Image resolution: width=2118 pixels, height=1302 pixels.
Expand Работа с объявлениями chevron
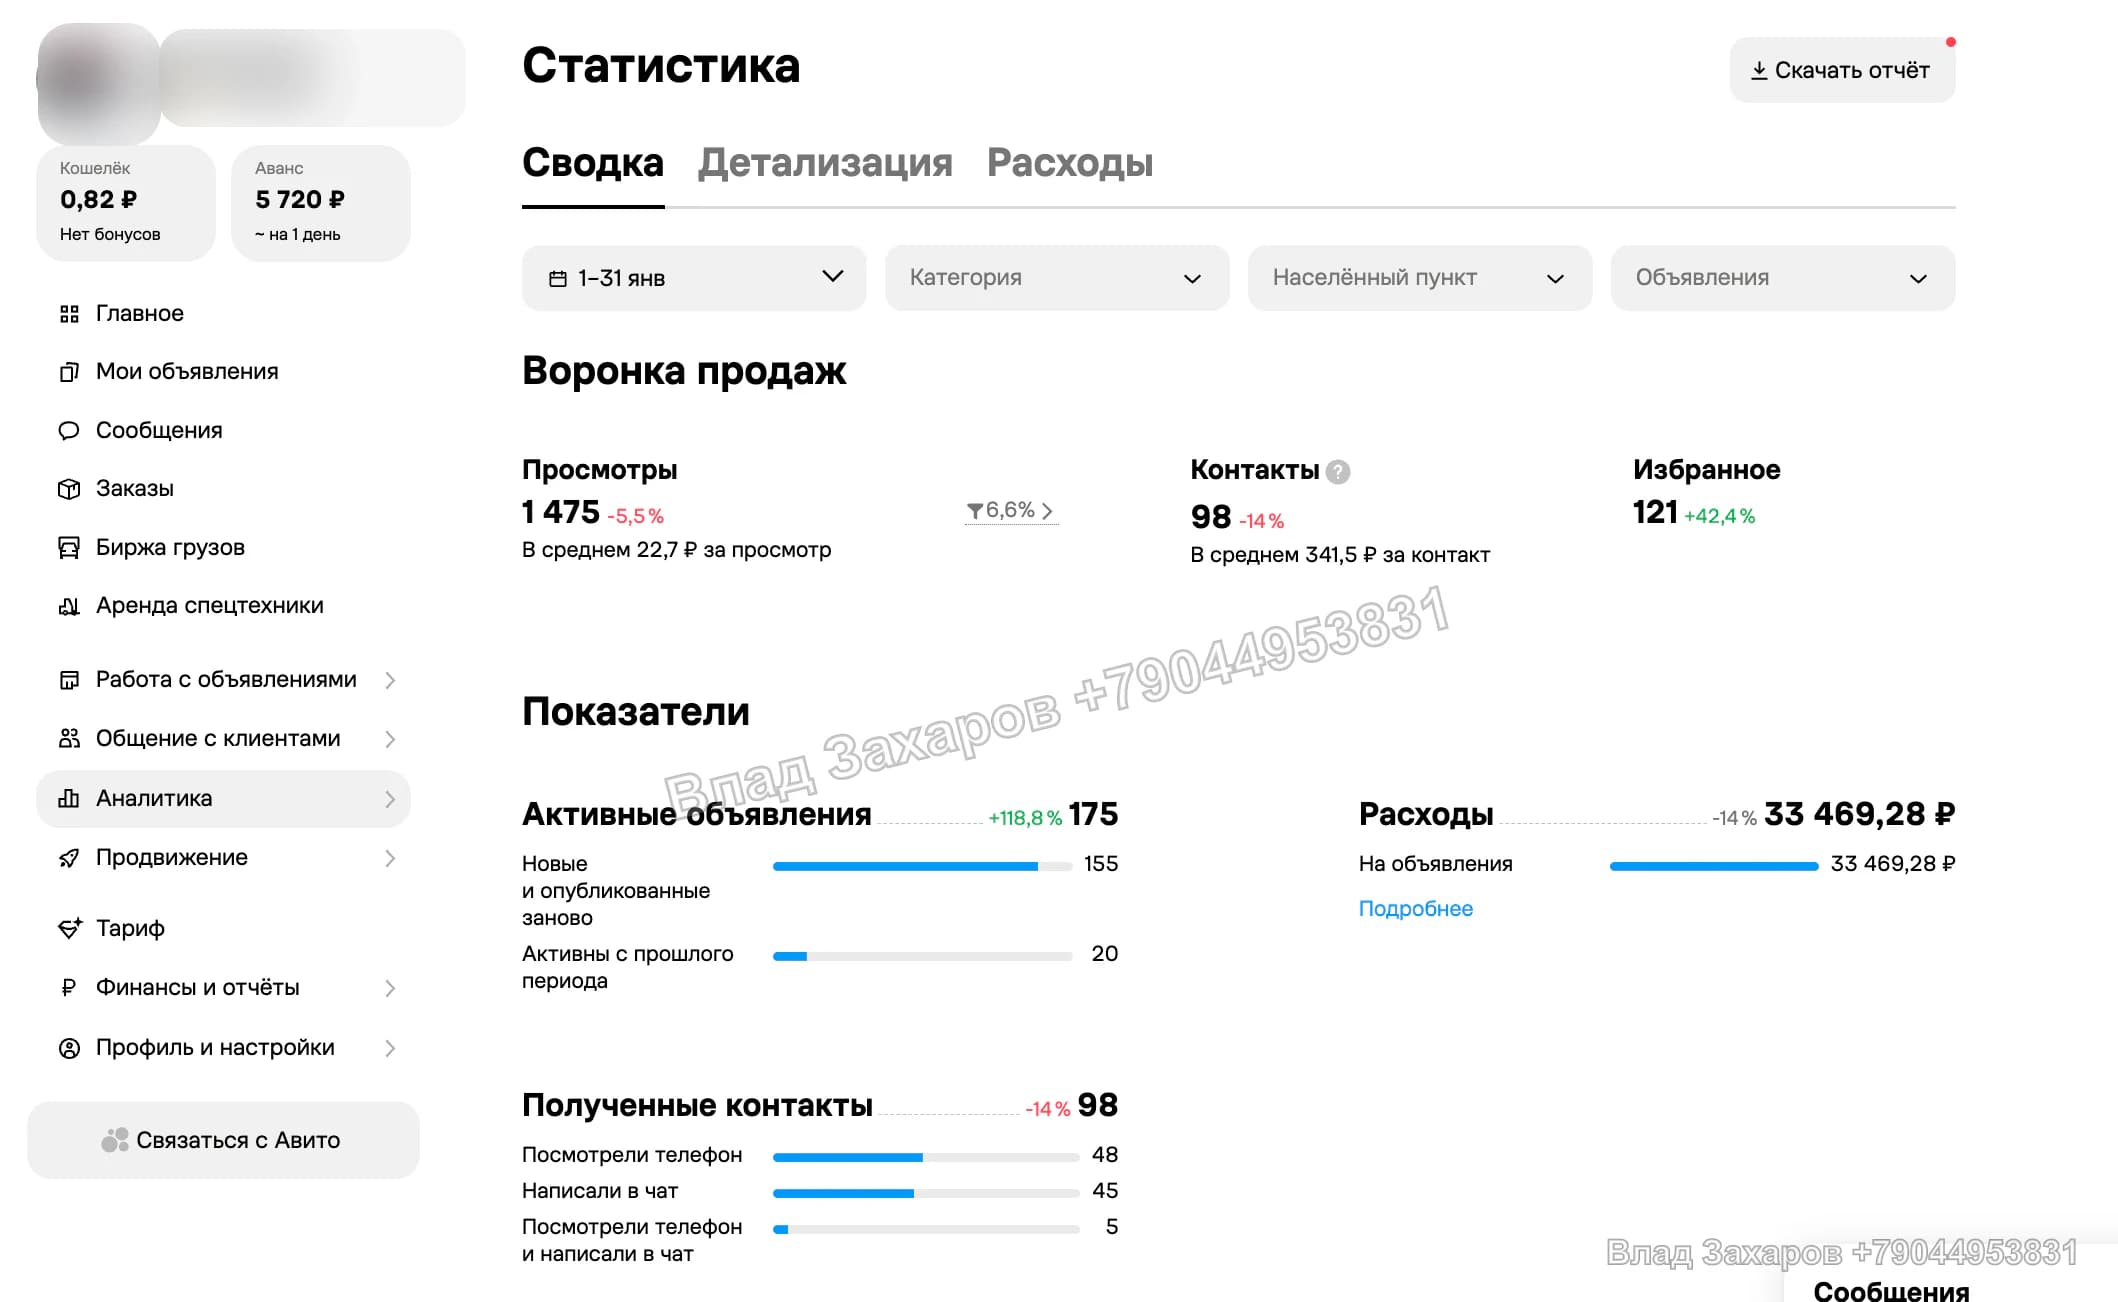tap(390, 680)
